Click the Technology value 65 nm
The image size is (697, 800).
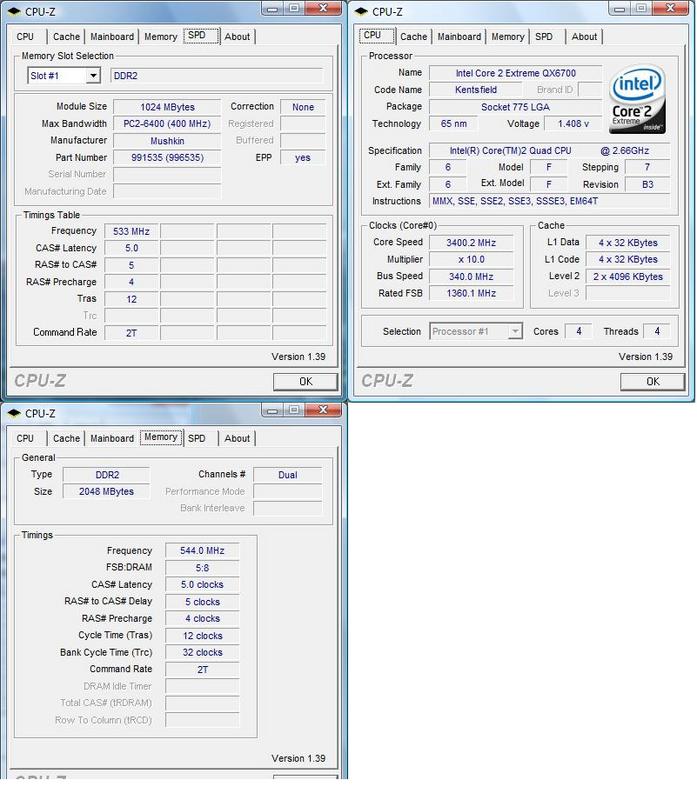454,124
